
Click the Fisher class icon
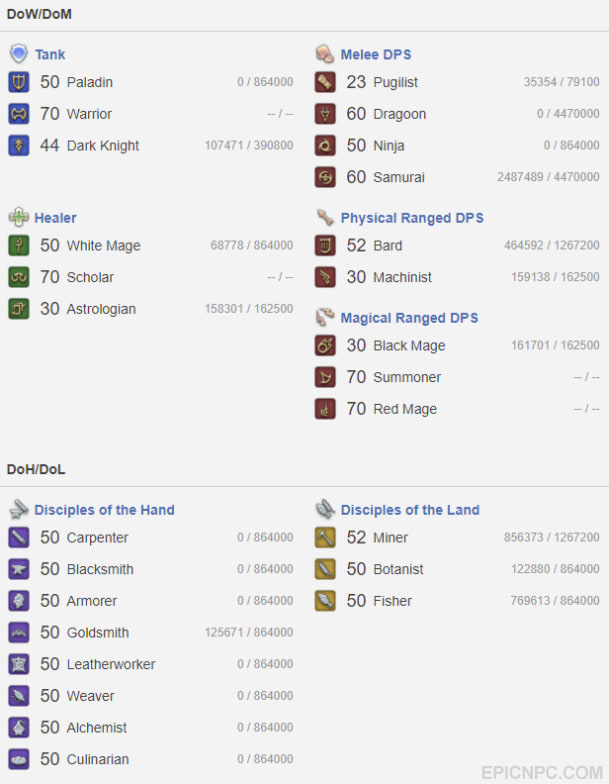[325, 601]
